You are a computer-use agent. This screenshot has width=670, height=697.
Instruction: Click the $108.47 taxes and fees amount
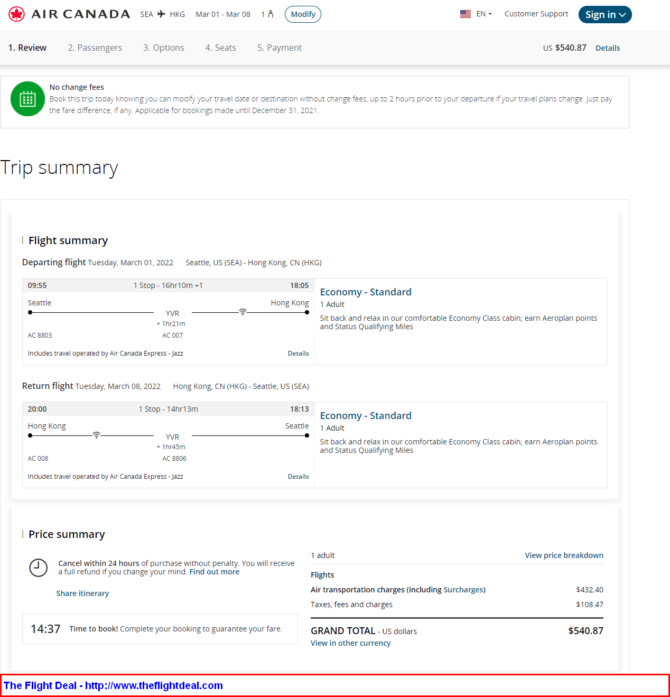click(x=590, y=605)
